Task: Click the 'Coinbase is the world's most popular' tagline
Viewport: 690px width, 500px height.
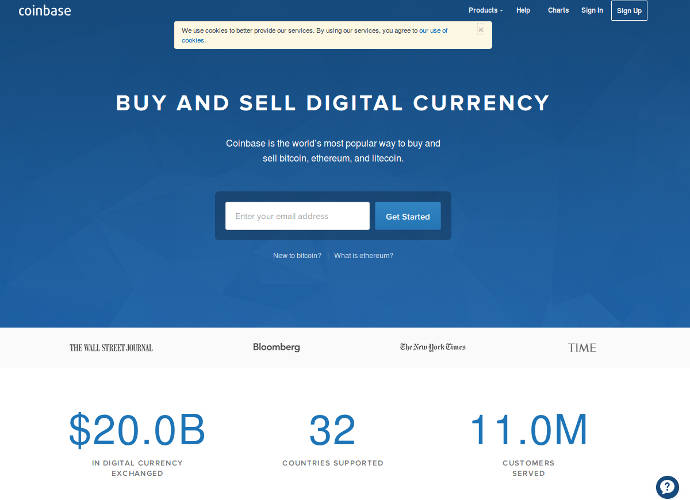Action: click(333, 151)
